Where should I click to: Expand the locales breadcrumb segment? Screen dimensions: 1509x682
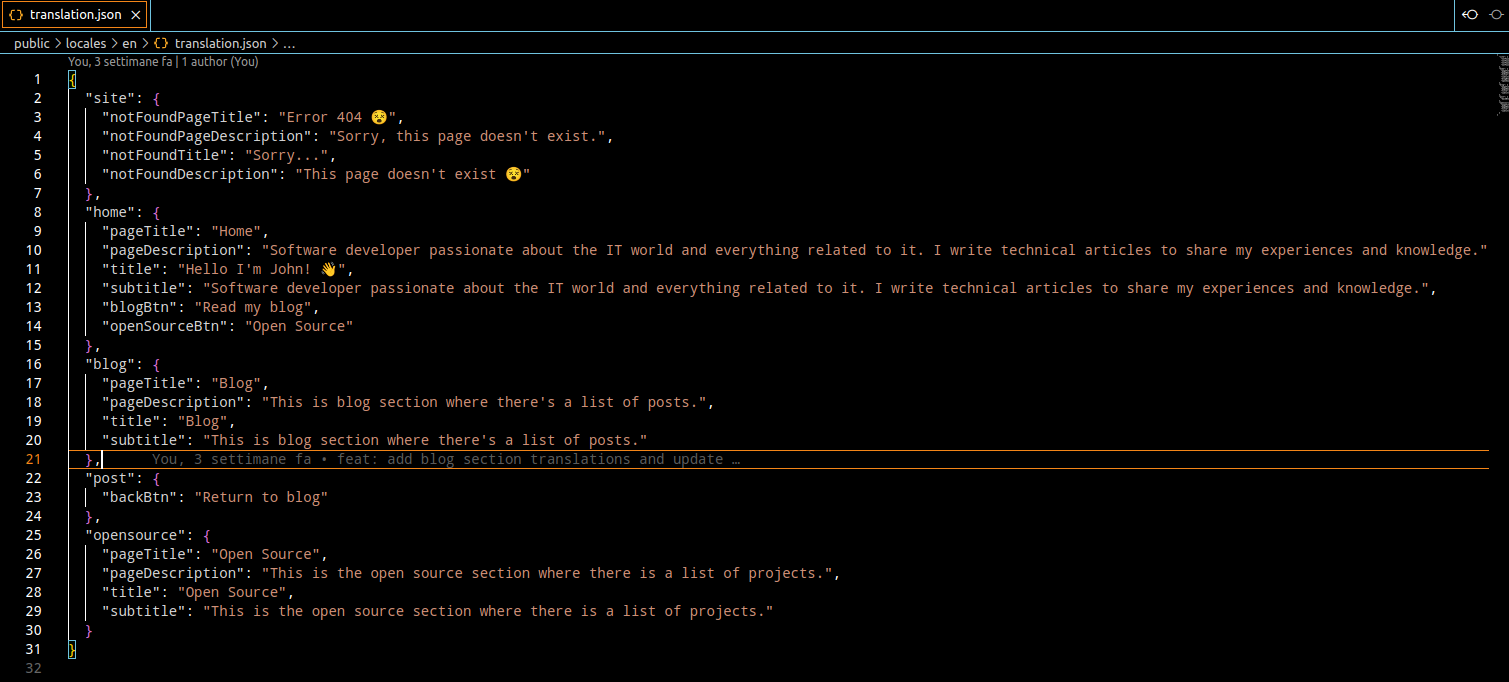point(86,44)
